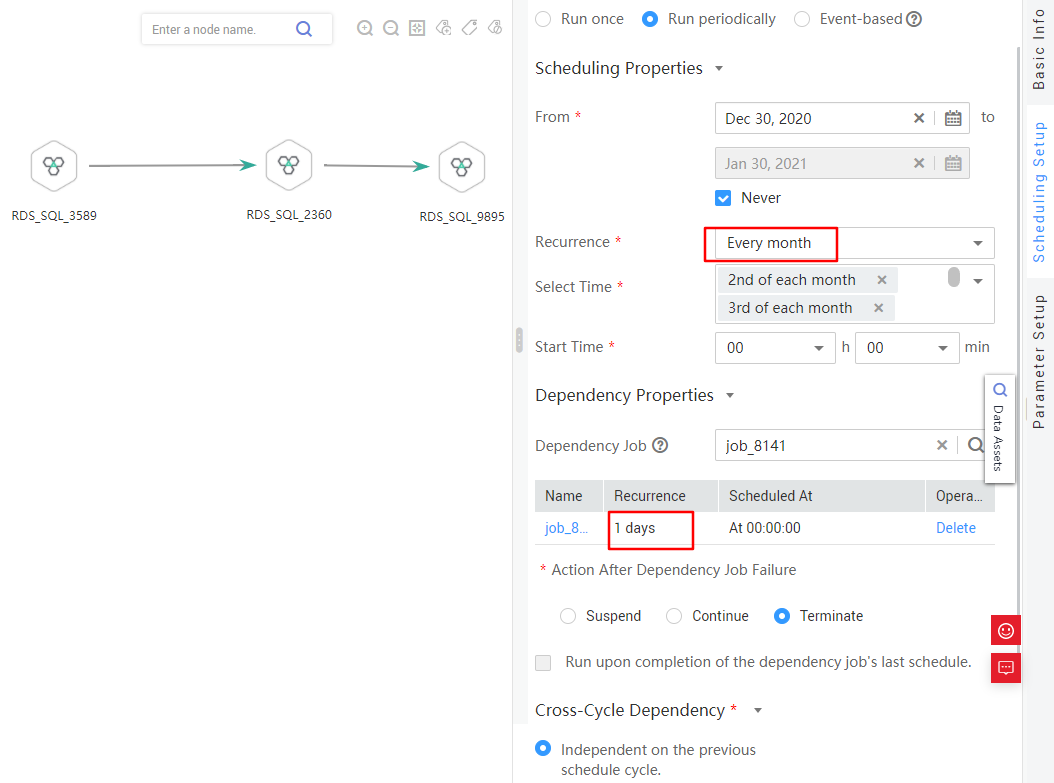
Task: Click the Enter a node name field
Action: pyautogui.click(x=218, y=30)
